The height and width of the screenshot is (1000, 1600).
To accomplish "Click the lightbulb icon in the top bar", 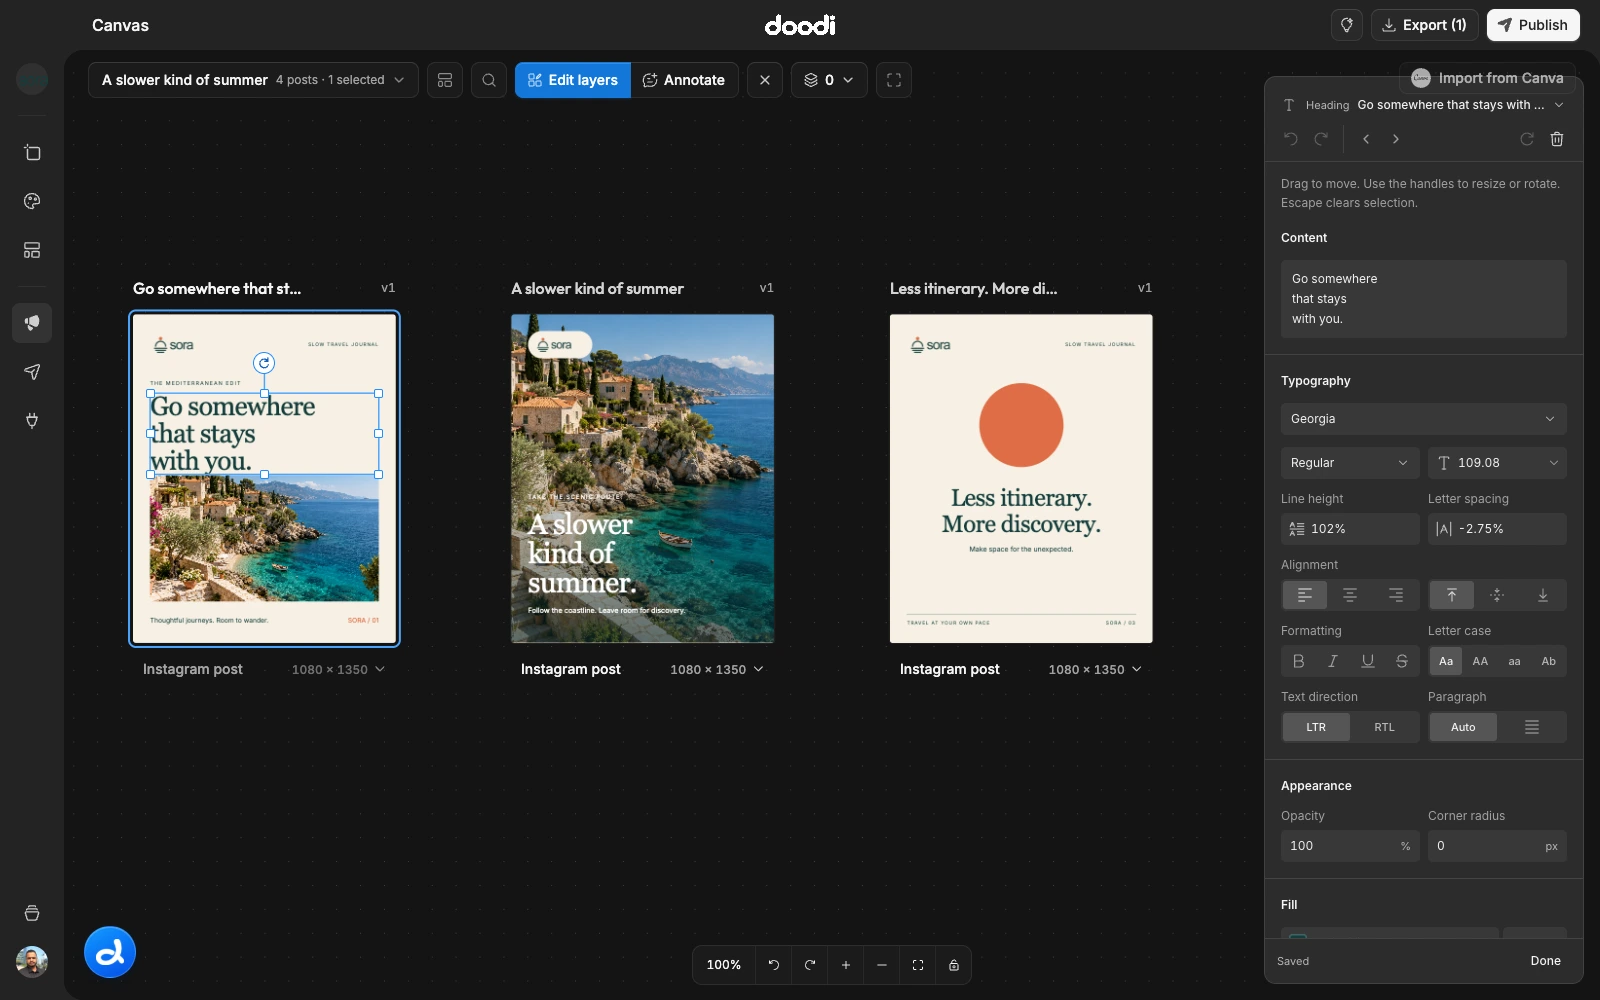I will [x=1347, y=25].
